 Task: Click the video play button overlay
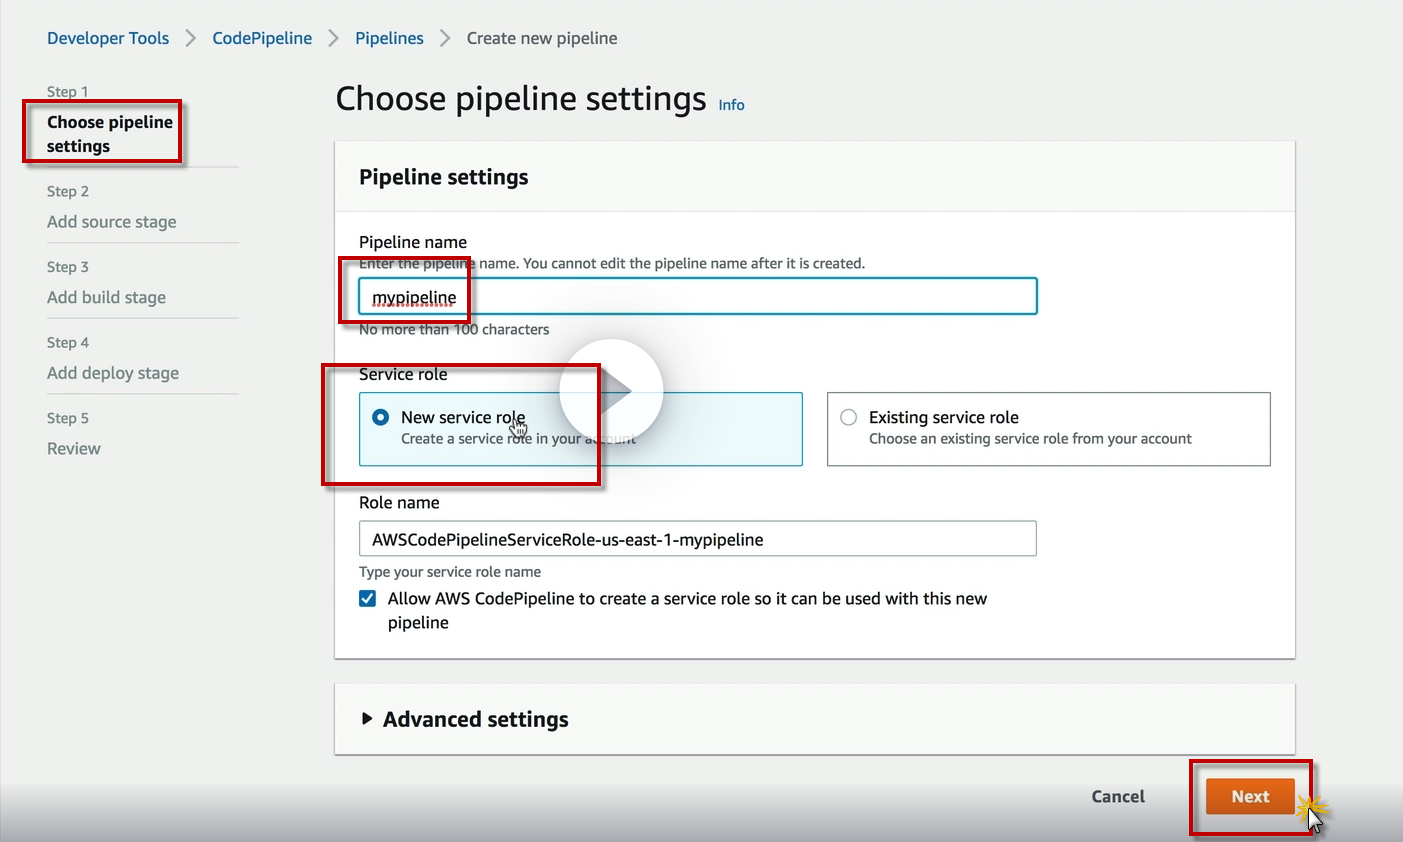(x=610, y=391)
